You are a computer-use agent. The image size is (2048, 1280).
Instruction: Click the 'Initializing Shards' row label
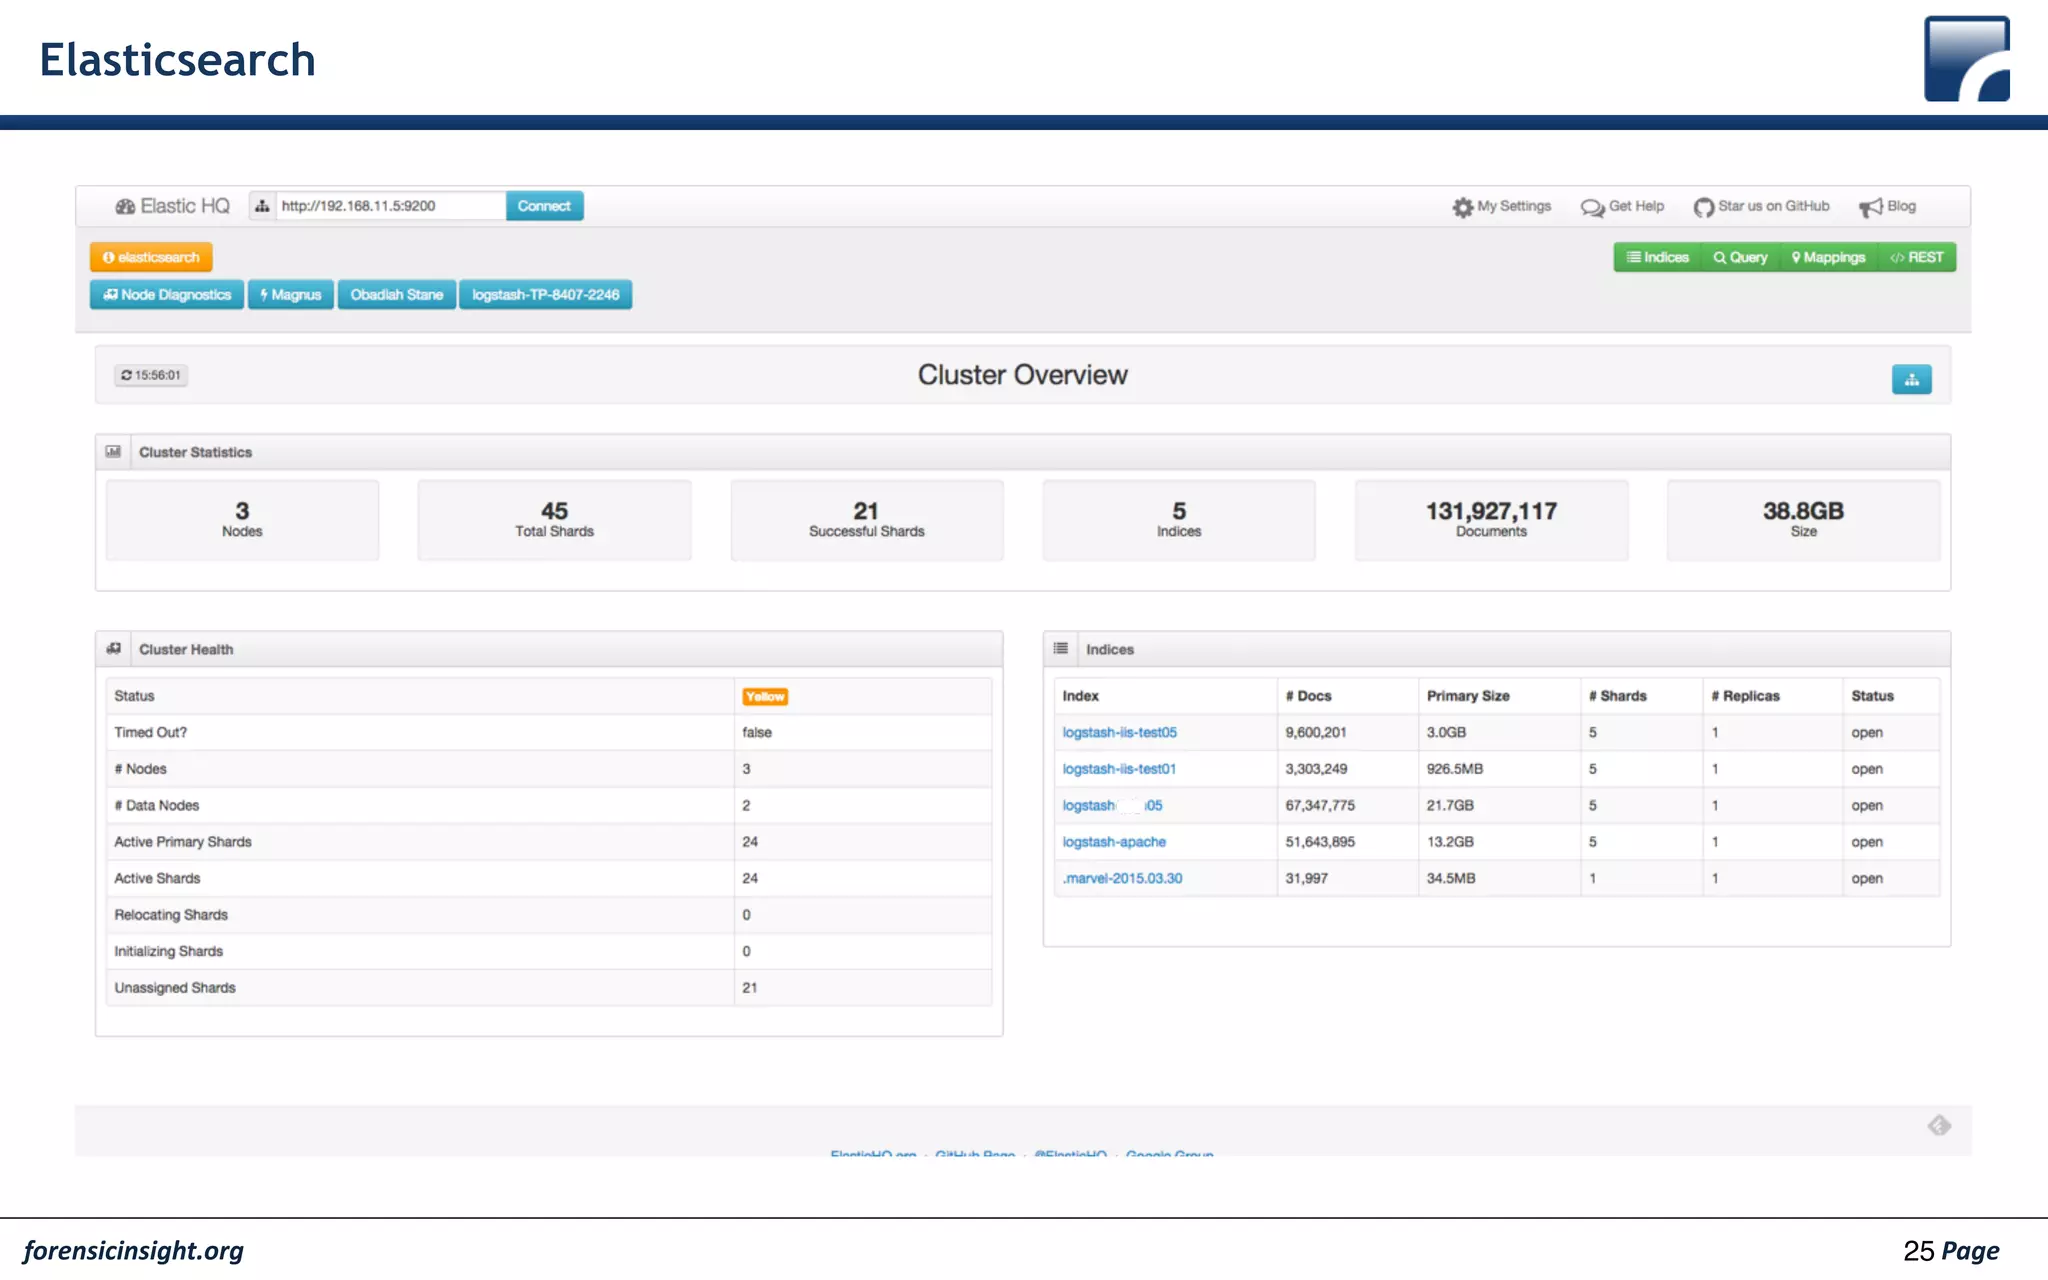click(168, 951)
